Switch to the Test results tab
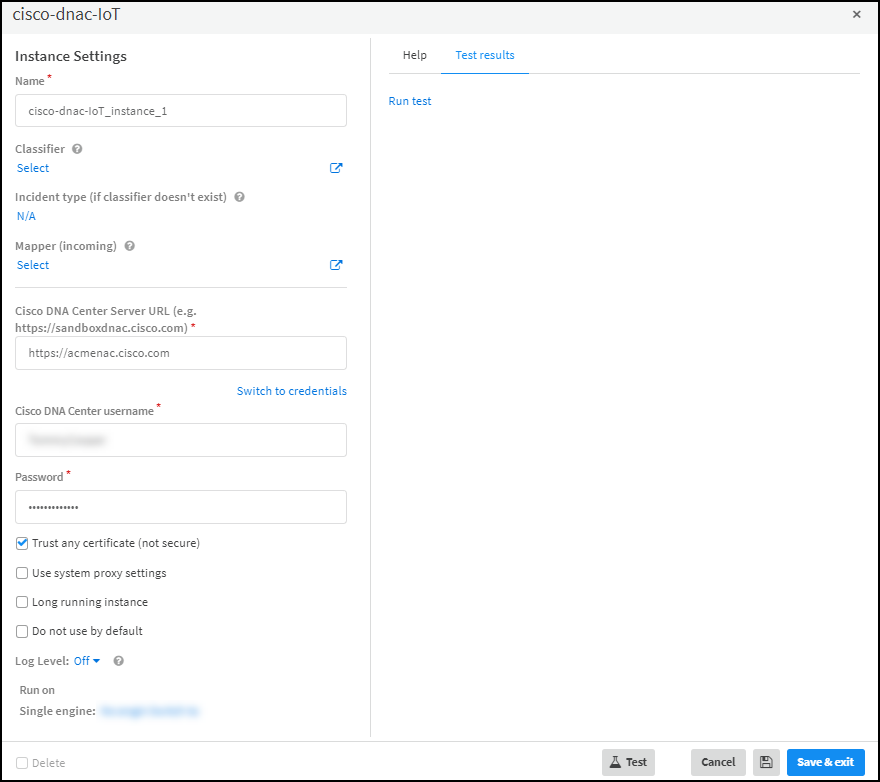The image size is (880, 782). point(485,55)
